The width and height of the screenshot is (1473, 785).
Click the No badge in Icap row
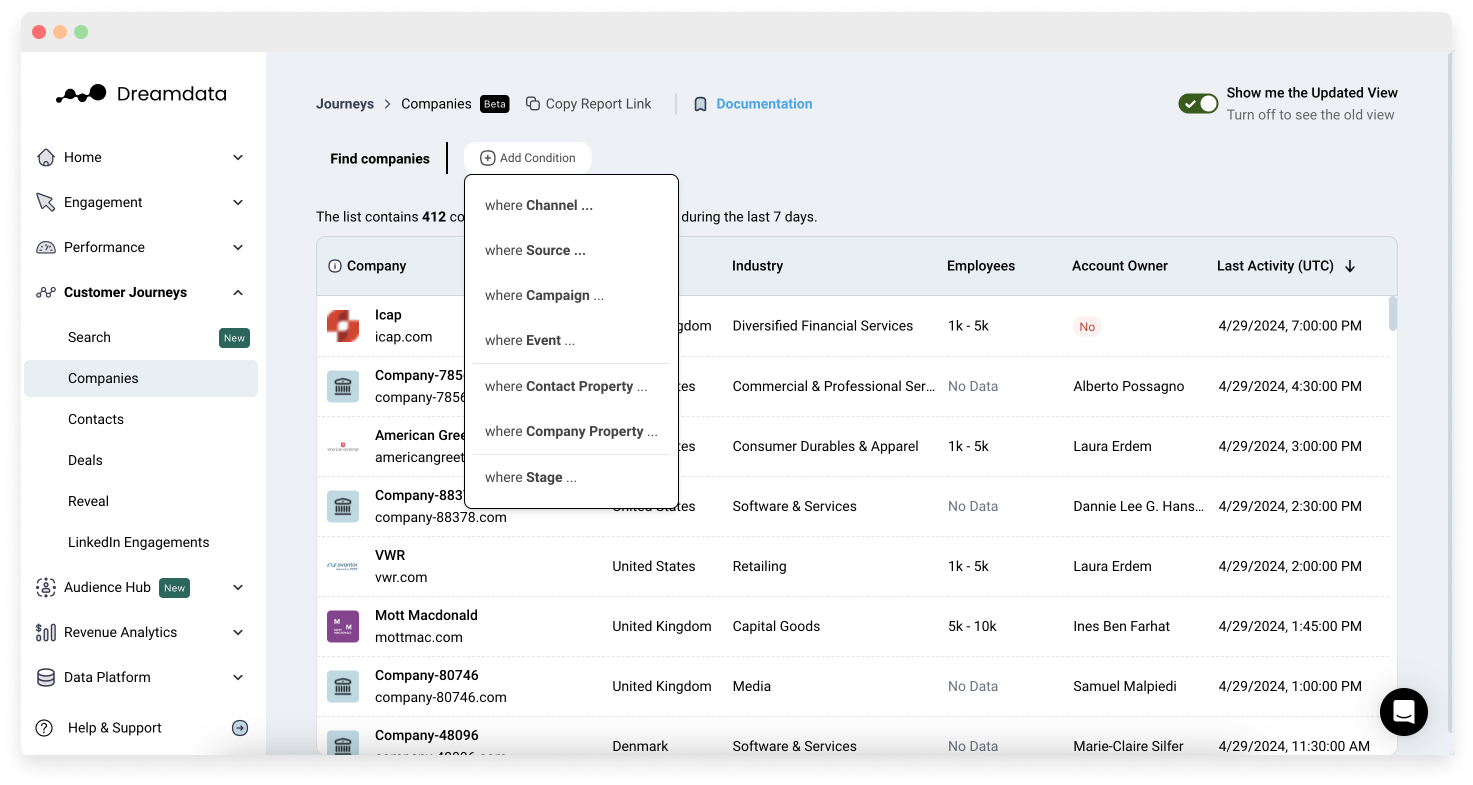[x=1087, y=327]
